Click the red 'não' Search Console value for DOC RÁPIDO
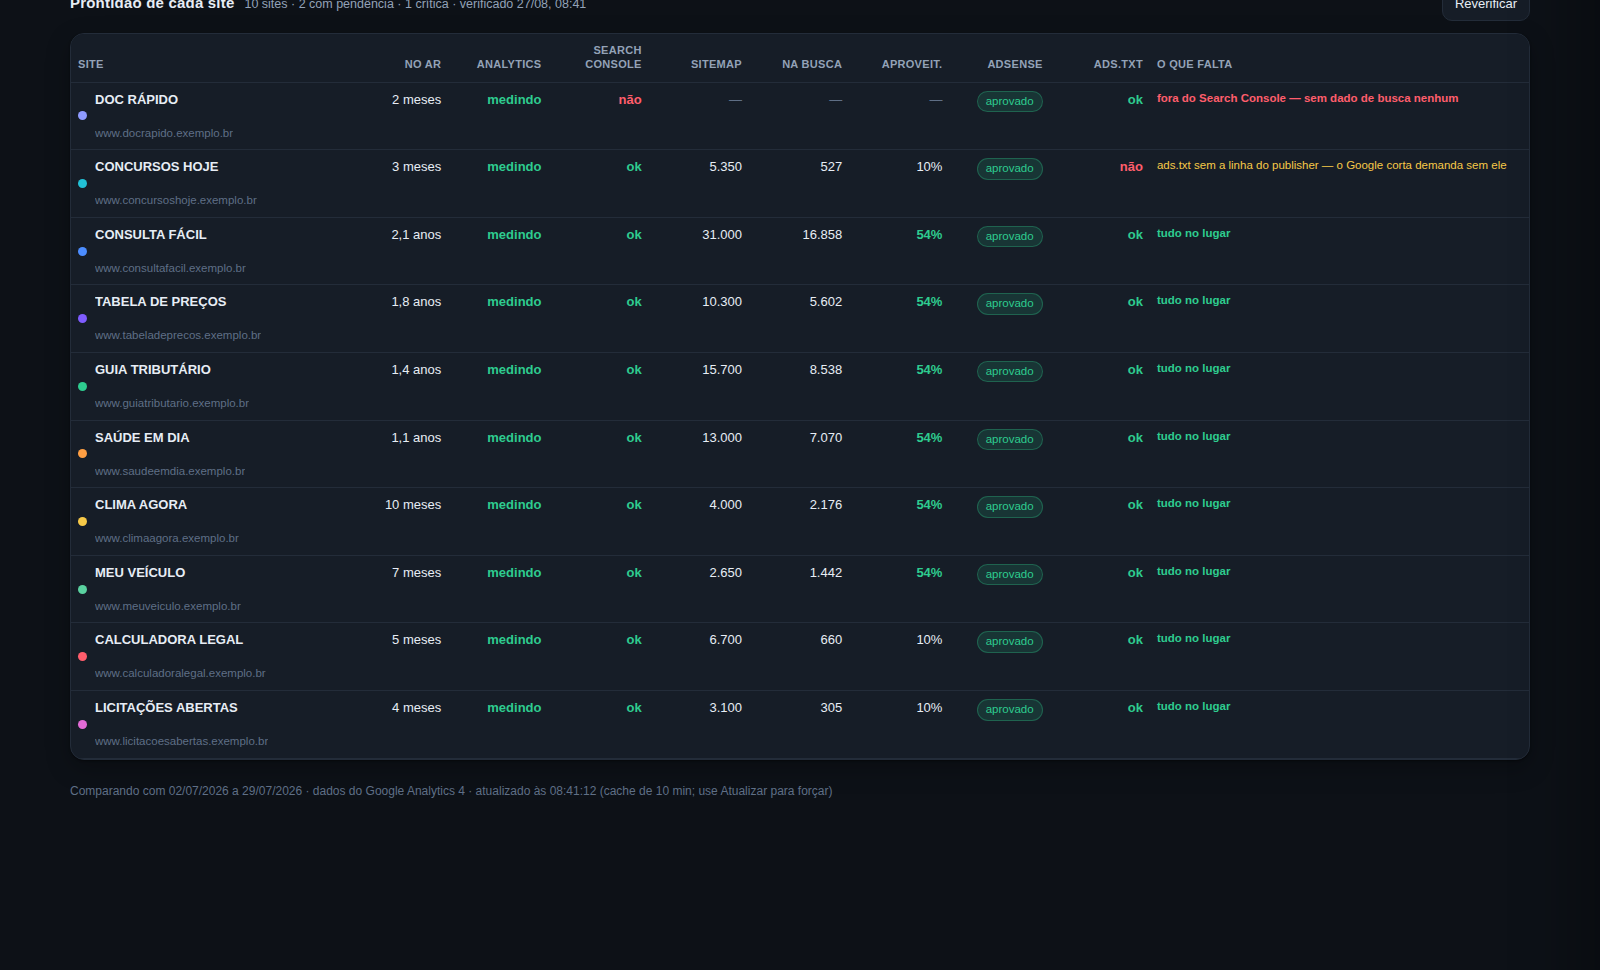The height and width of the screenshot is (970, 1600). point(630,100)
